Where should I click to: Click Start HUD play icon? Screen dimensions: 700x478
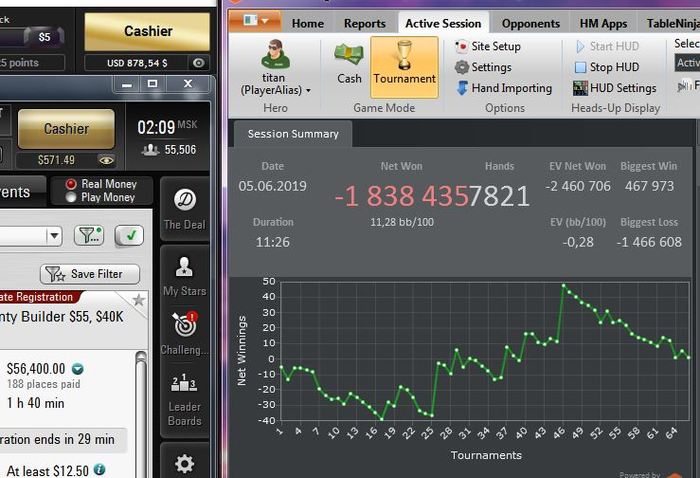pos(580,46)
